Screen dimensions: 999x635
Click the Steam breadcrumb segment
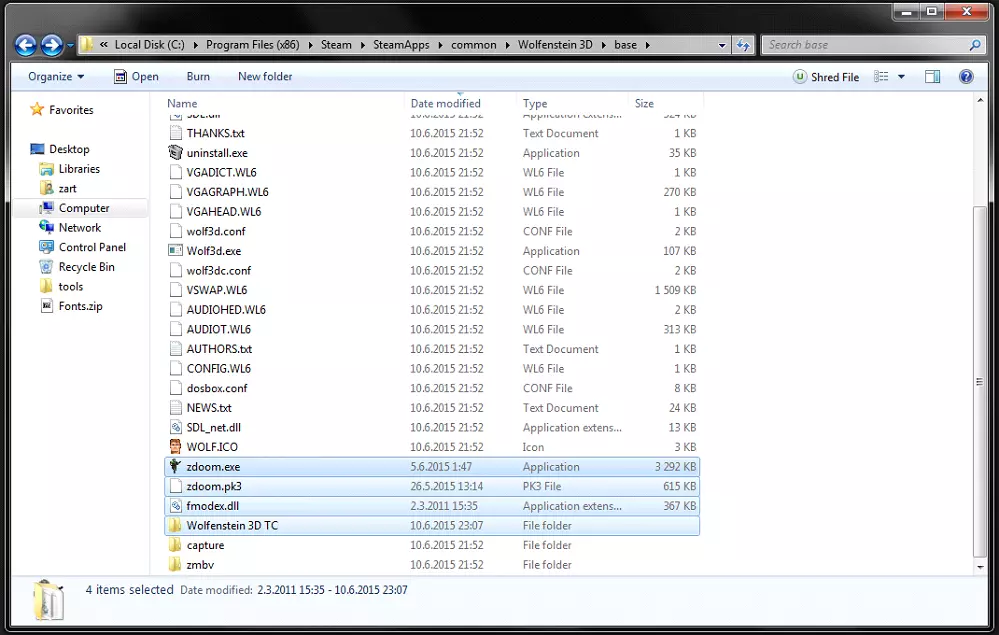[336, 45]
